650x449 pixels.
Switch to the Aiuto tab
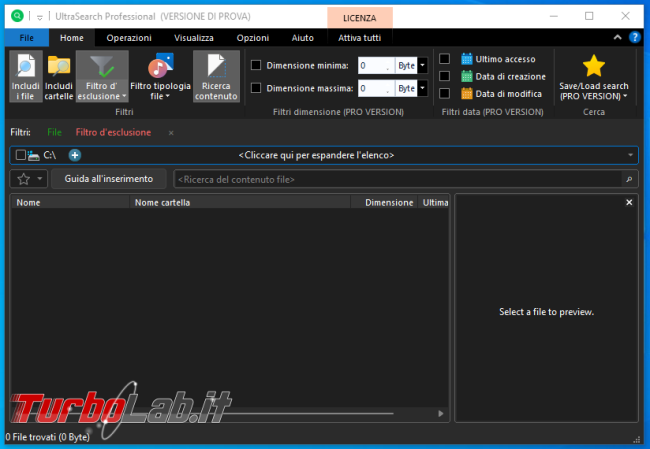(x=303, y=38)
